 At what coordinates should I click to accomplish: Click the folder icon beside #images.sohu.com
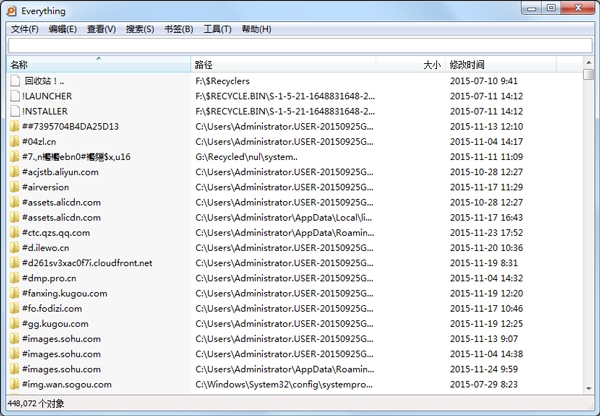pyautogui.click(x=13, y=338)
